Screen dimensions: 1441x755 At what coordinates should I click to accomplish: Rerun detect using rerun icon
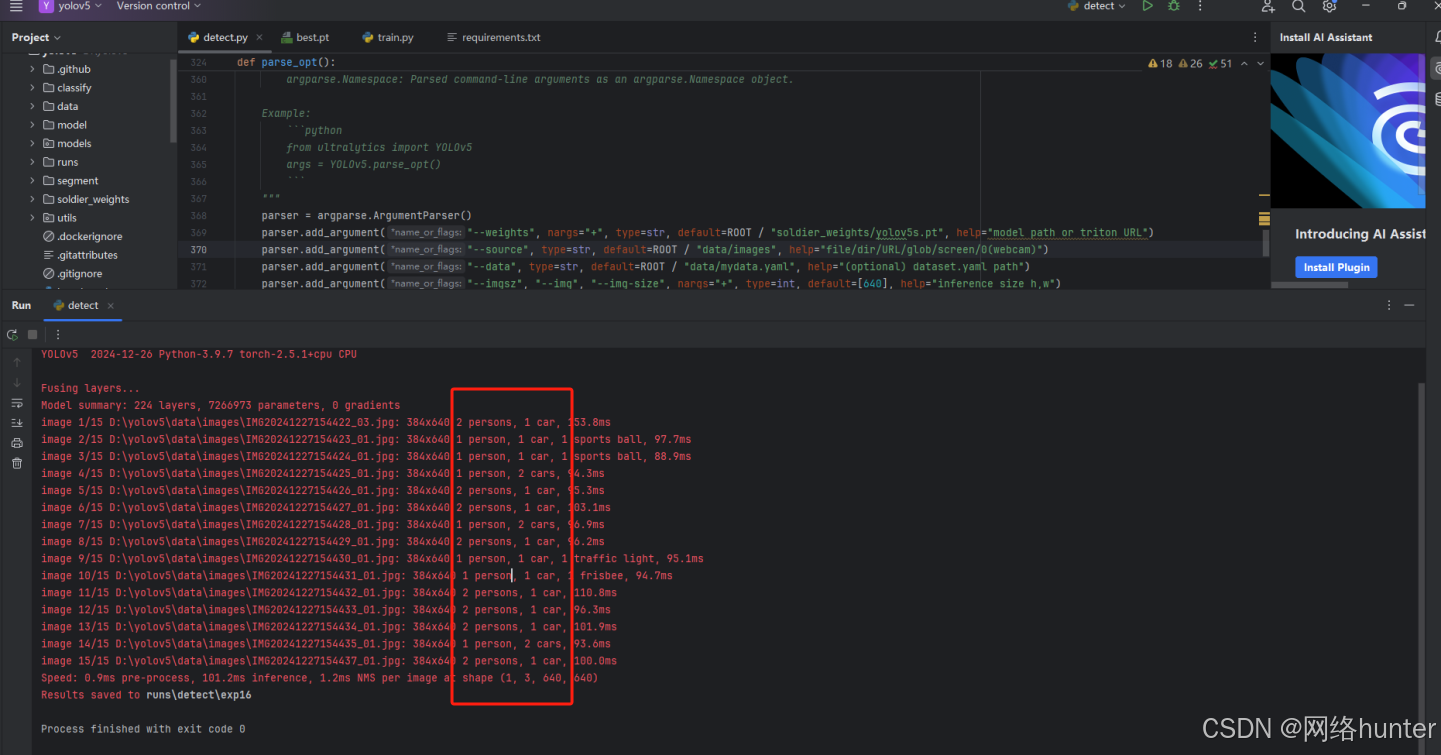pyautogui.click(x=13, y=334)
